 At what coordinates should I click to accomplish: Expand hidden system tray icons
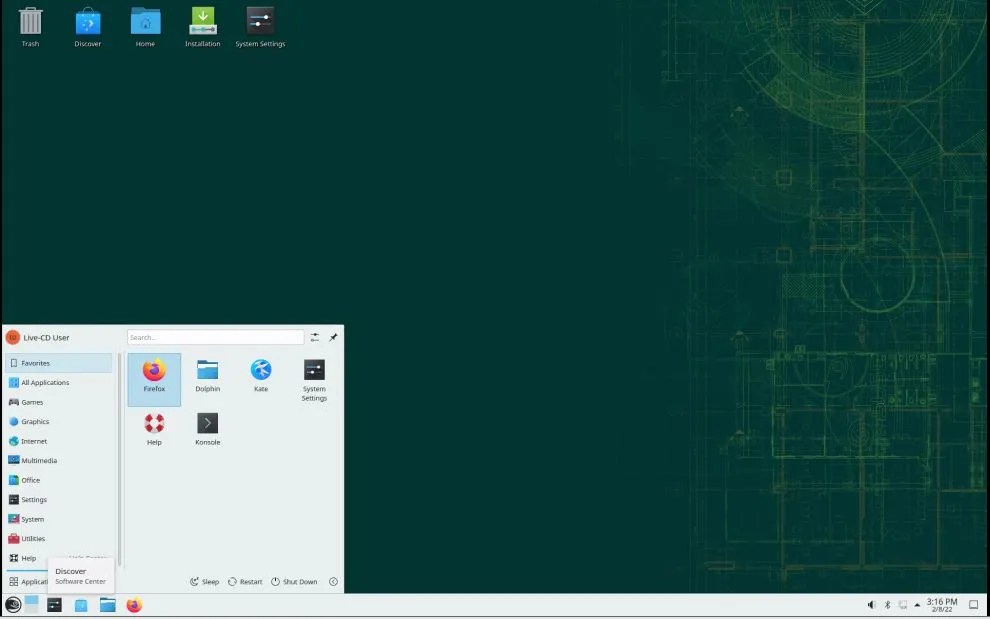coord(917,604)
